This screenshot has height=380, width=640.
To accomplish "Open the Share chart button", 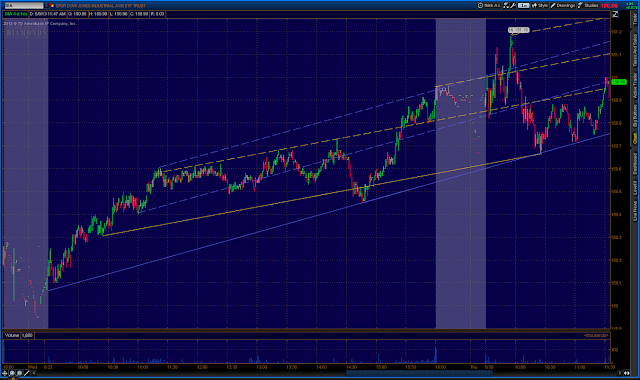I will point(489,5).
